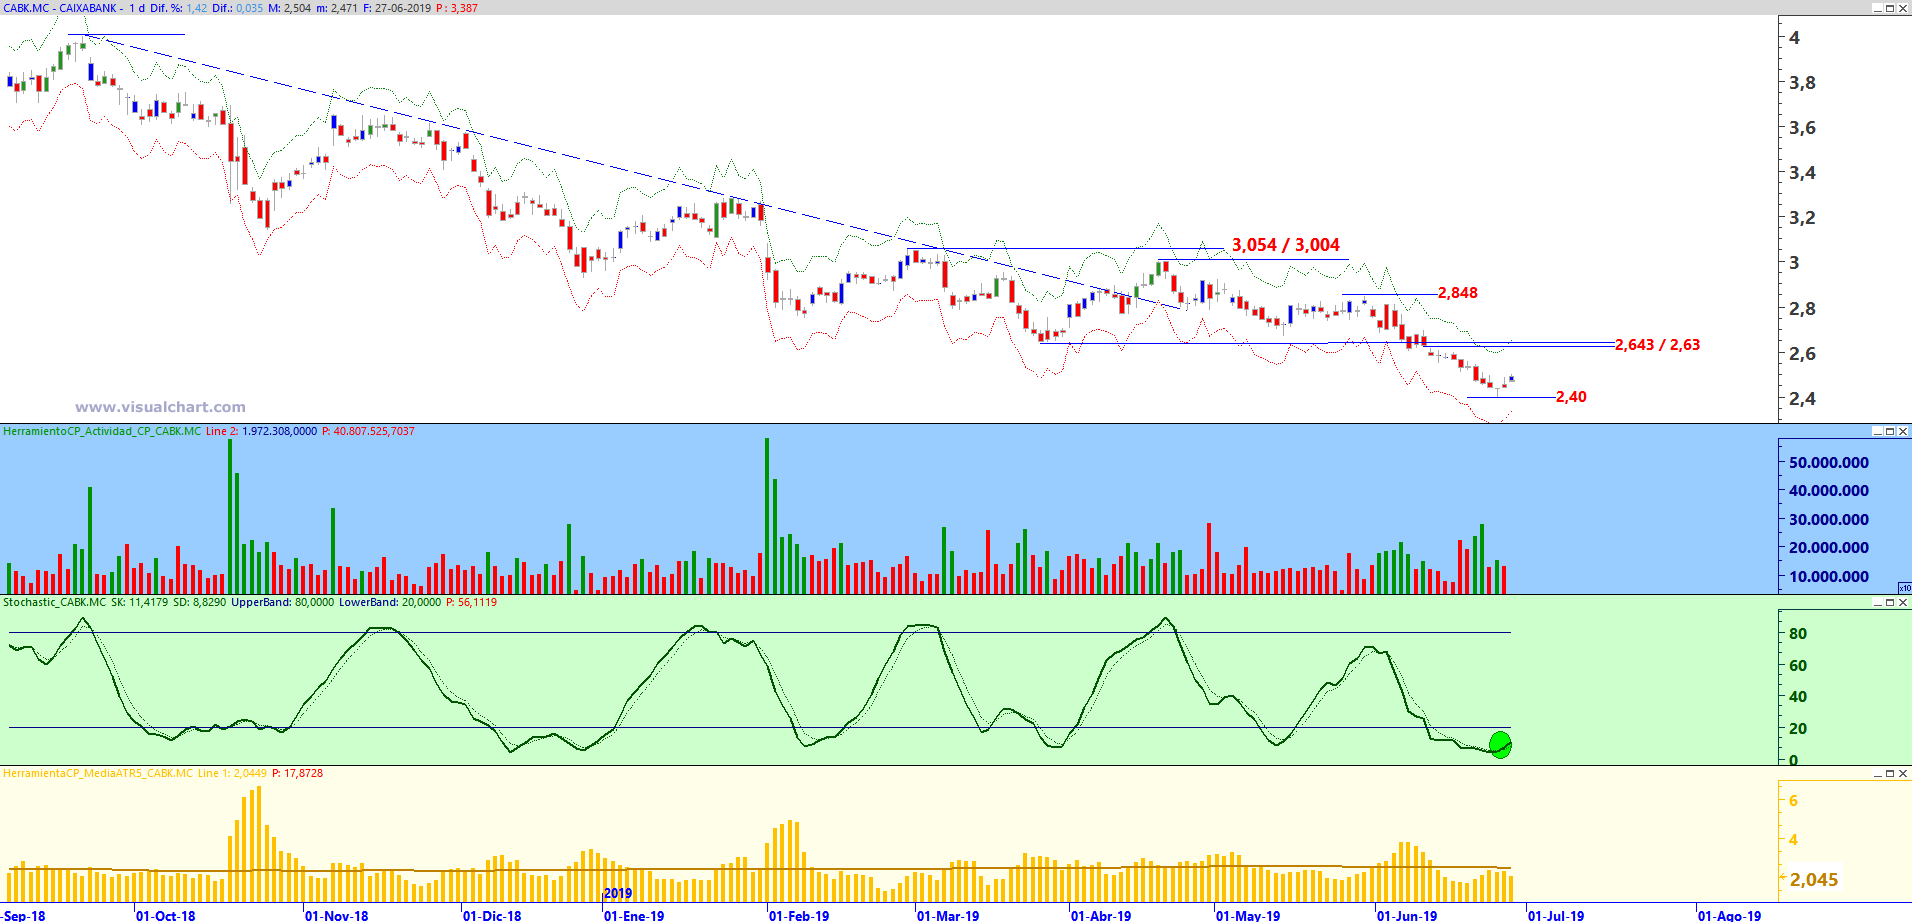Click the 01-Jul-19 date on time axis
1912x922 pixels.
[1556, 915]
